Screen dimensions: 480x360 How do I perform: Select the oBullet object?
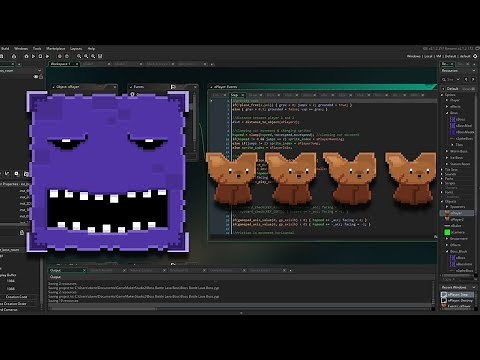[x=453, y=226]
